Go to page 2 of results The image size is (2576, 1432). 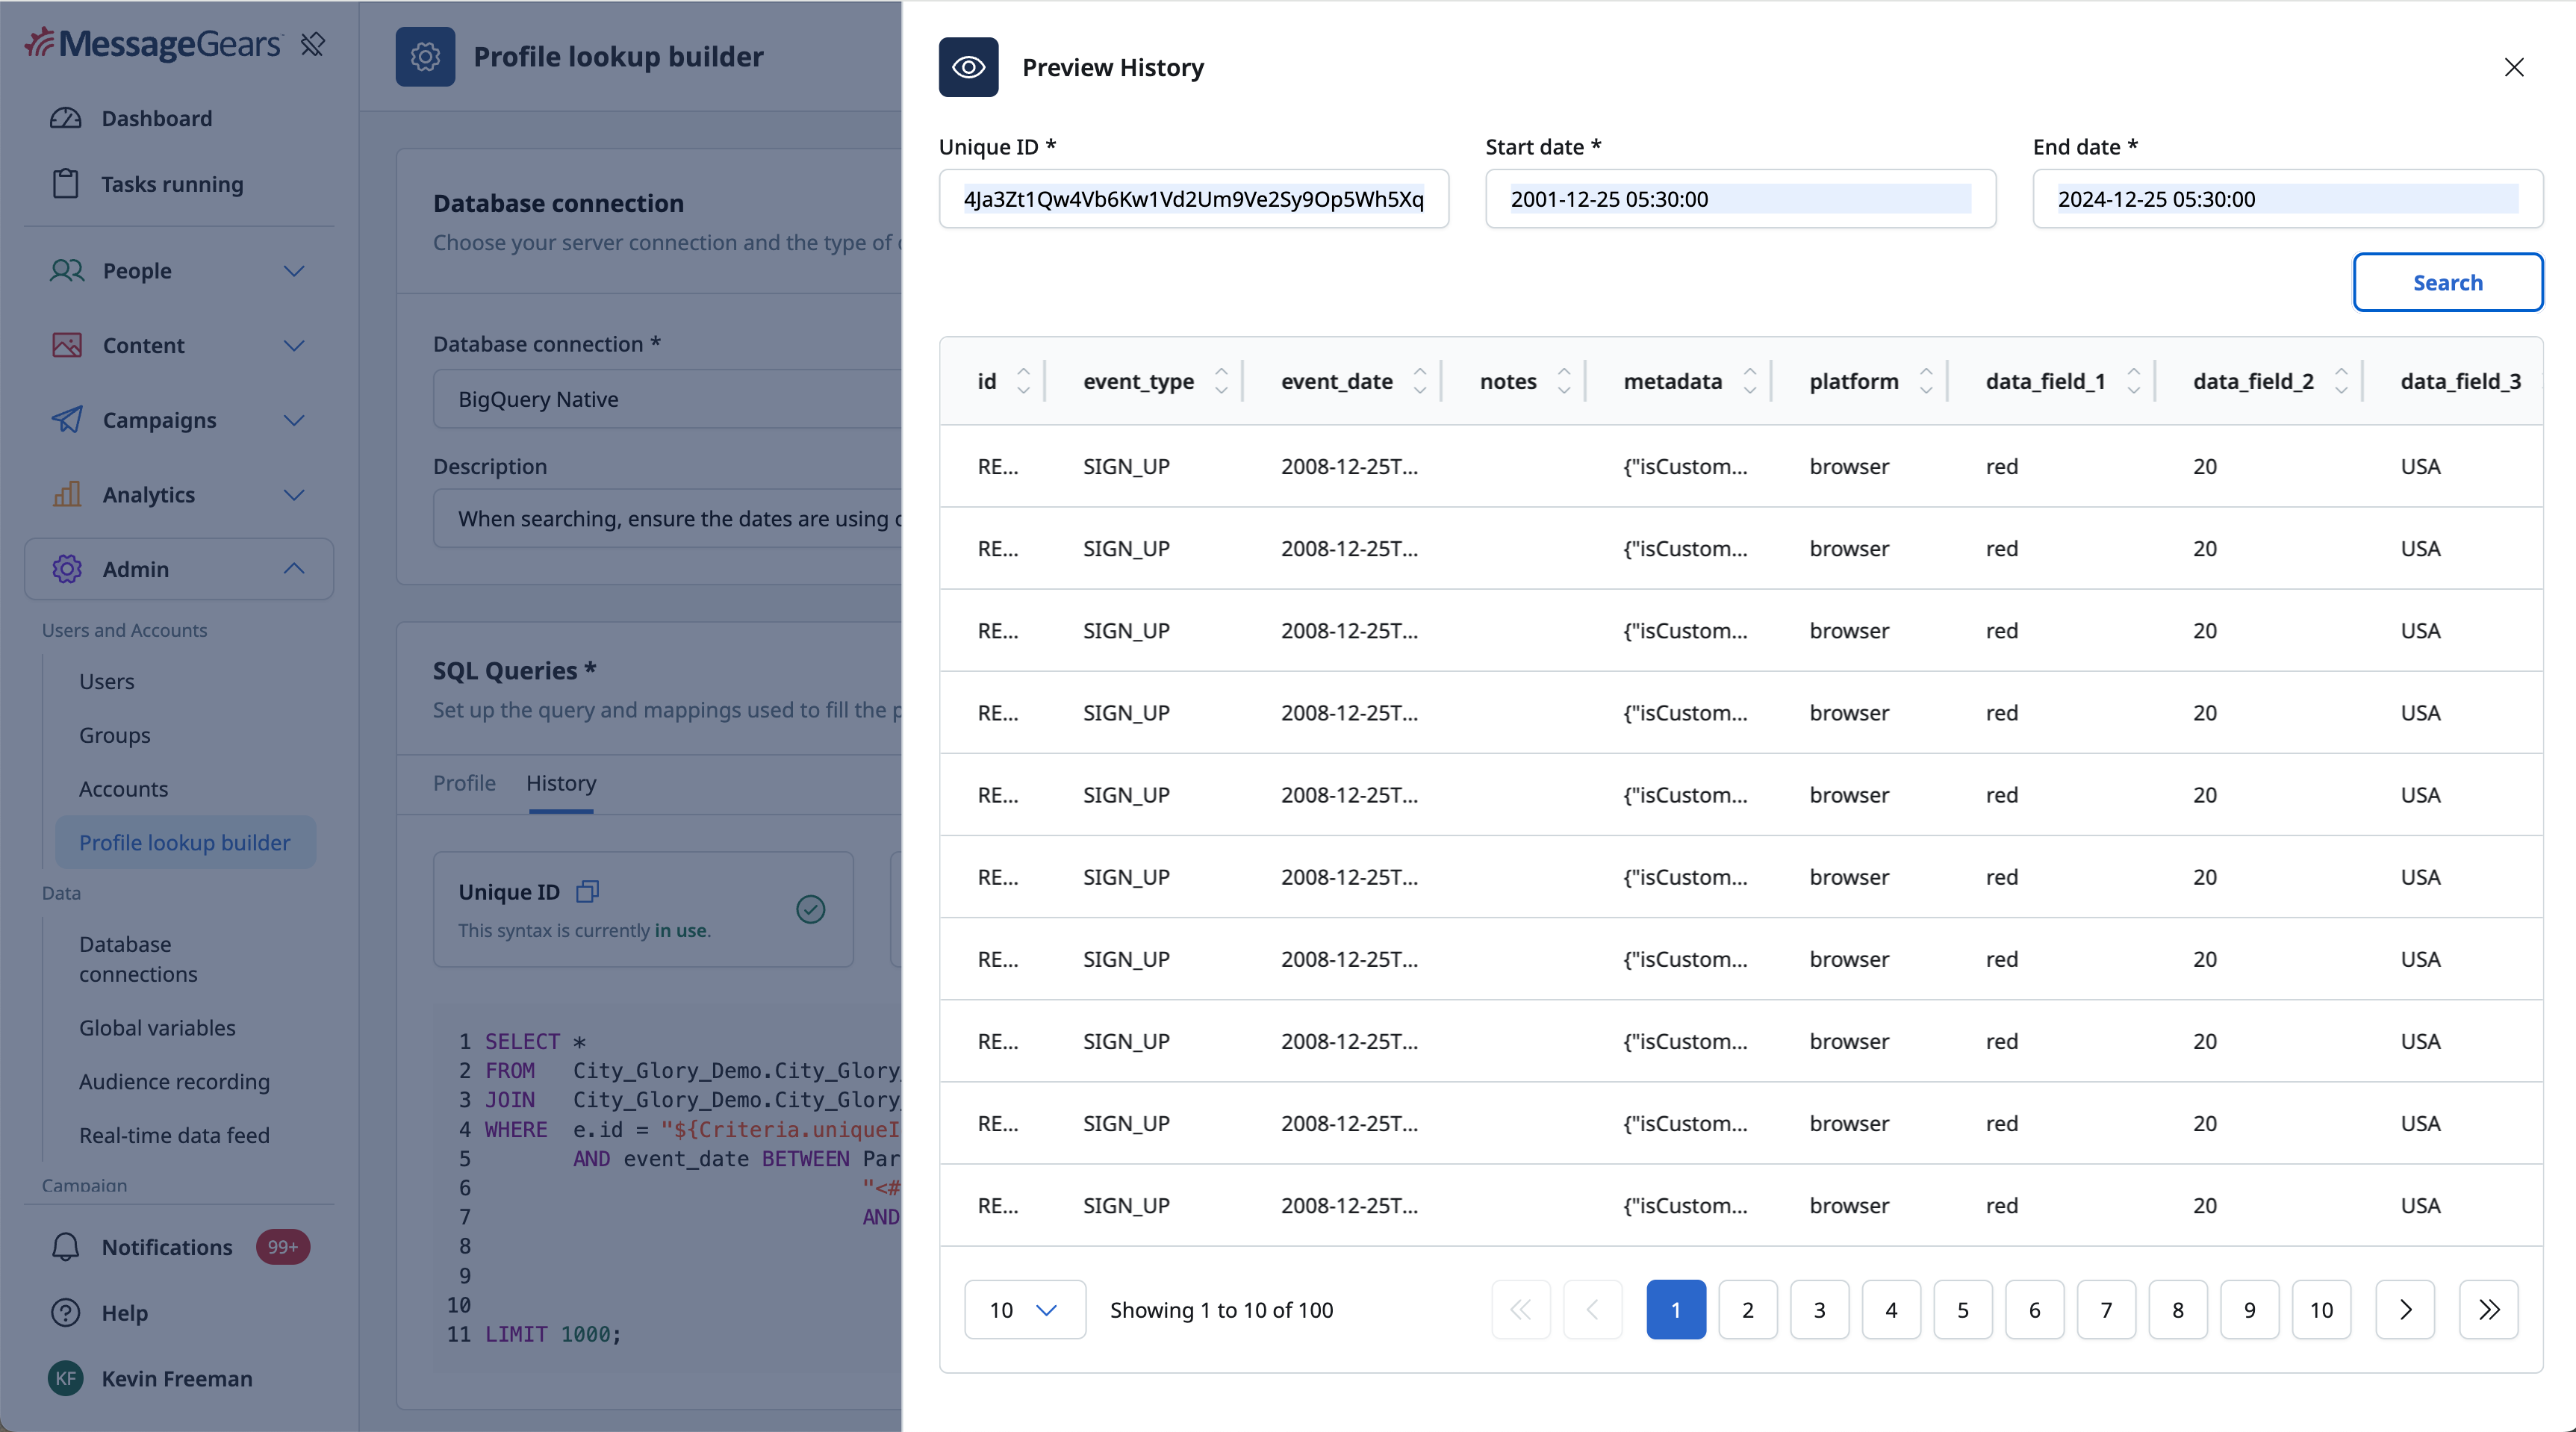(x=1748, y=1310)
